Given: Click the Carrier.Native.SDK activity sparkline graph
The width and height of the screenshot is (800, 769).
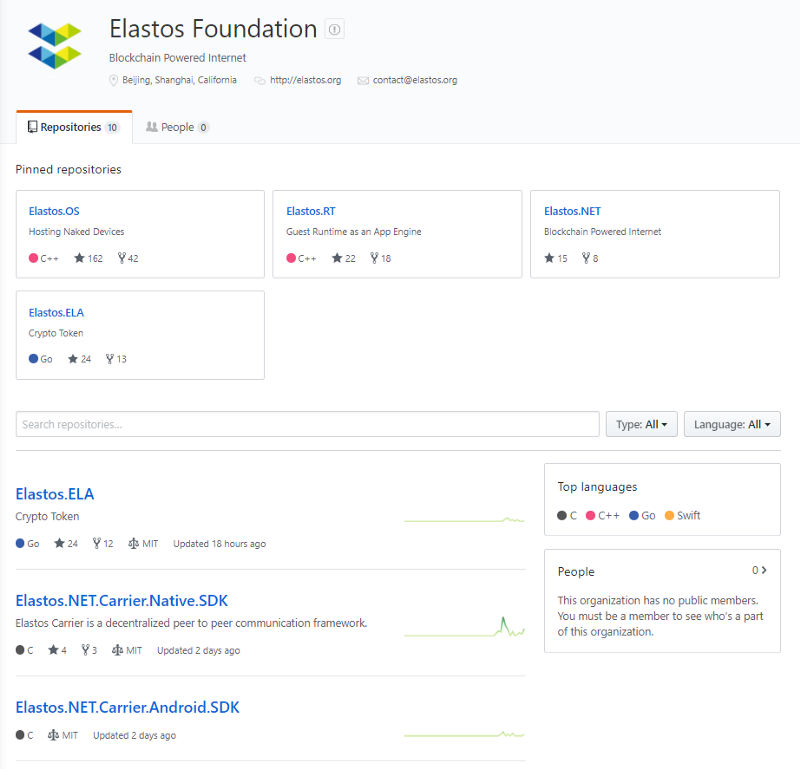Looking at the screenshot, I should (464, 627).
